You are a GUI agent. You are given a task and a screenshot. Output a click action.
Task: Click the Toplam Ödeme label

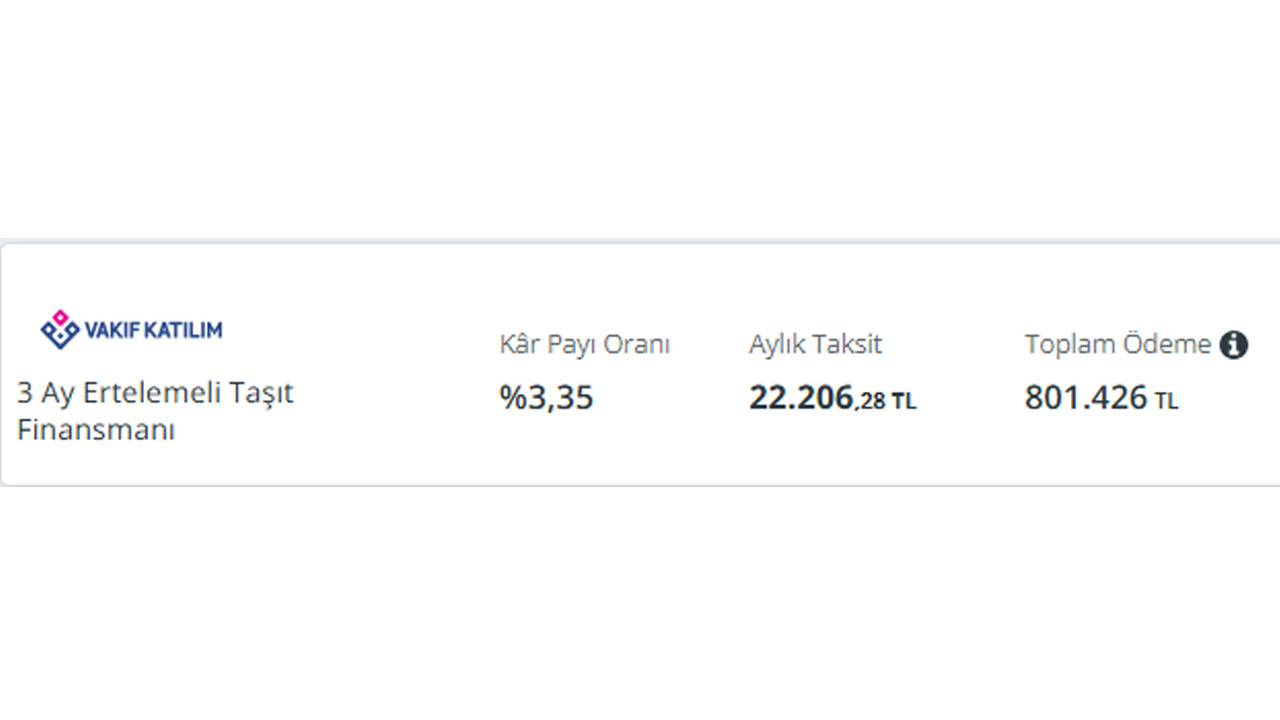pos(1118,345)
